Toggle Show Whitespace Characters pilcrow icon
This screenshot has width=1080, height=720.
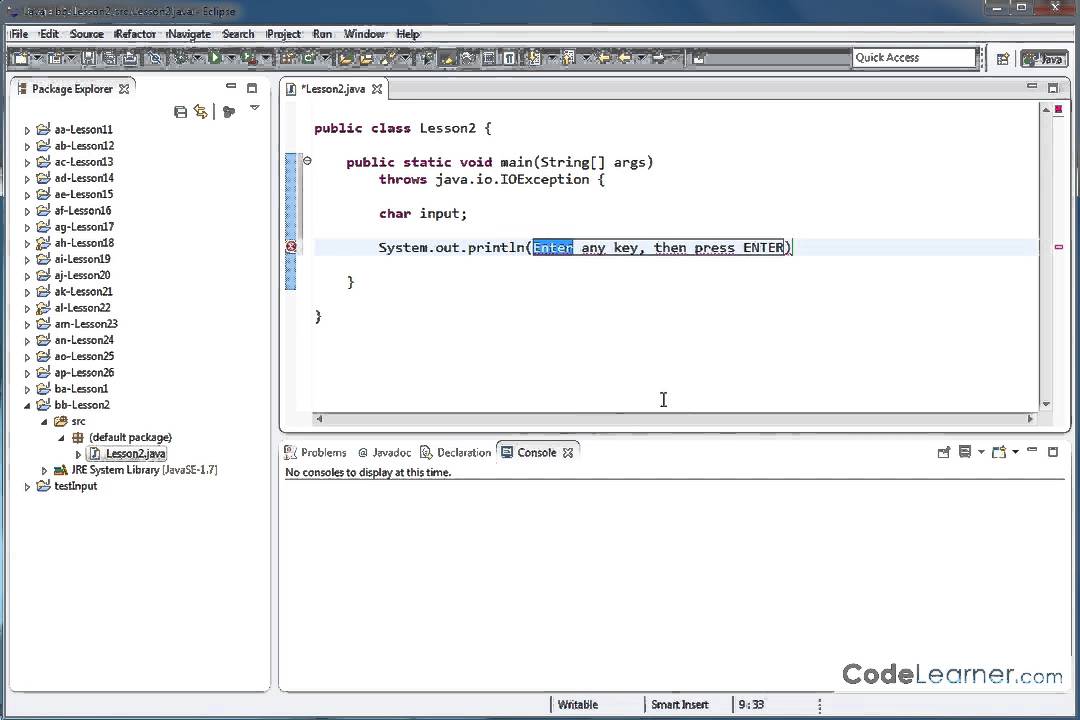pyautogui.click(x=508, y=59)
